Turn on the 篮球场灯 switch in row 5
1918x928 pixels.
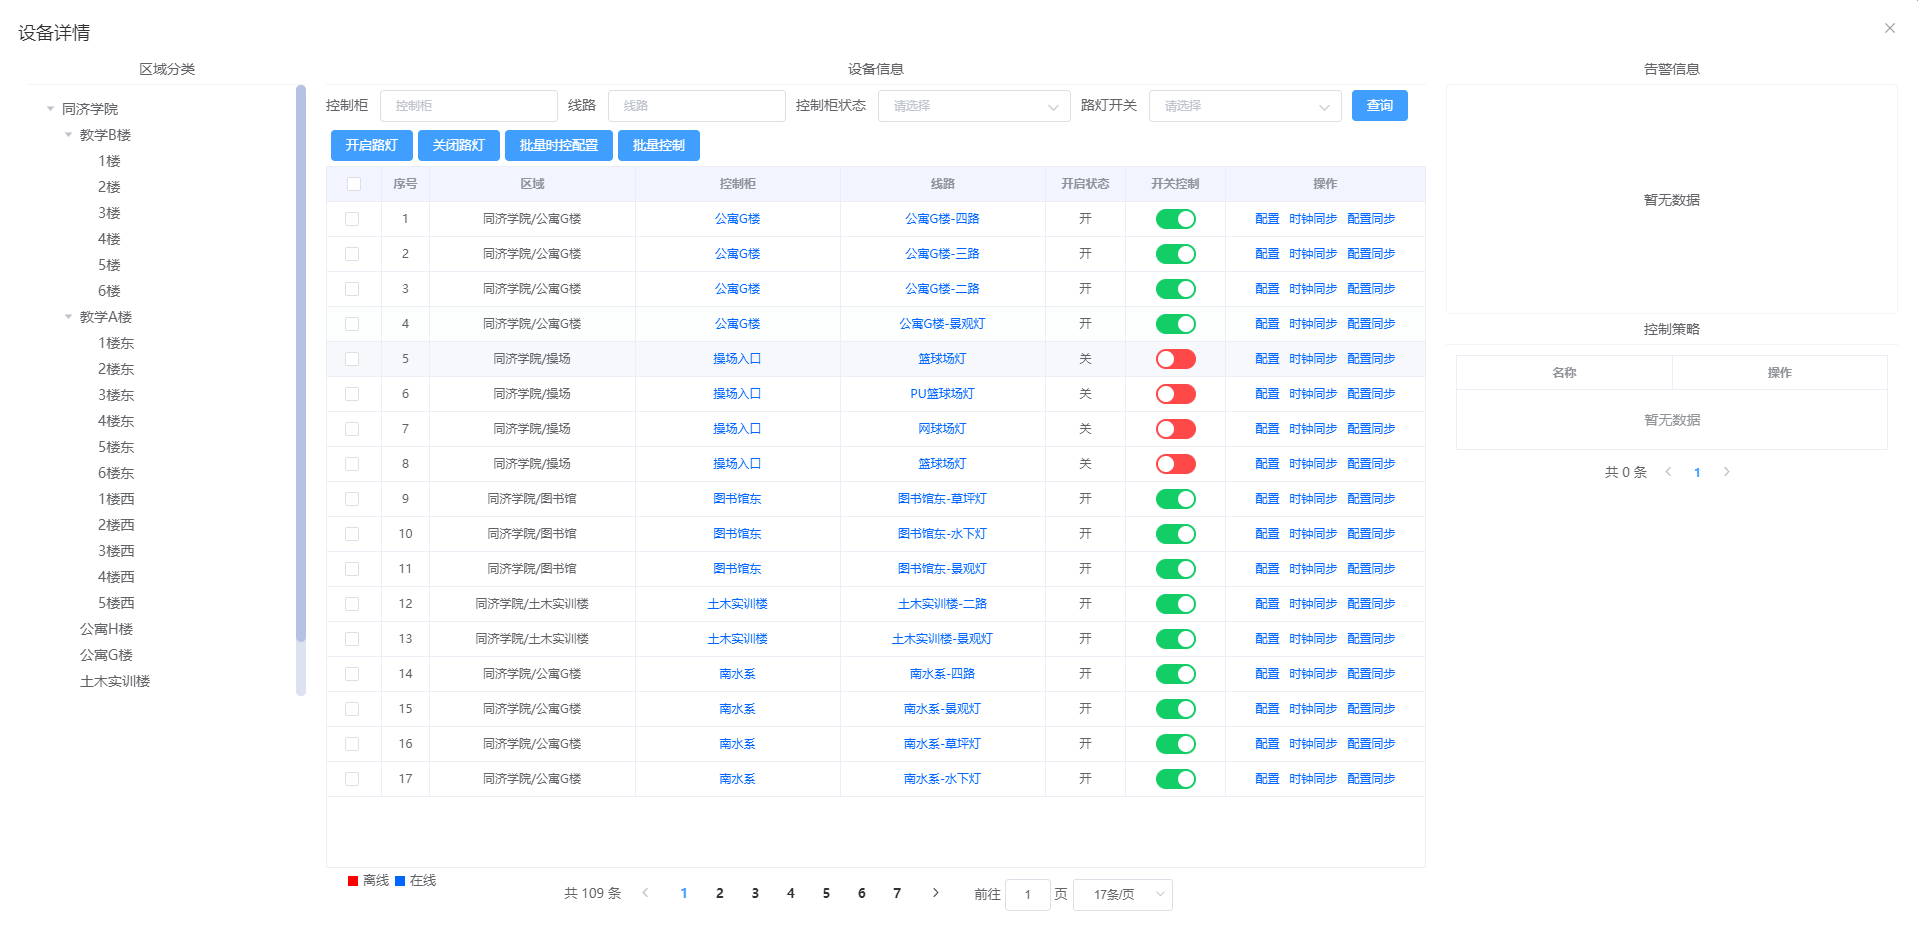1174,358
